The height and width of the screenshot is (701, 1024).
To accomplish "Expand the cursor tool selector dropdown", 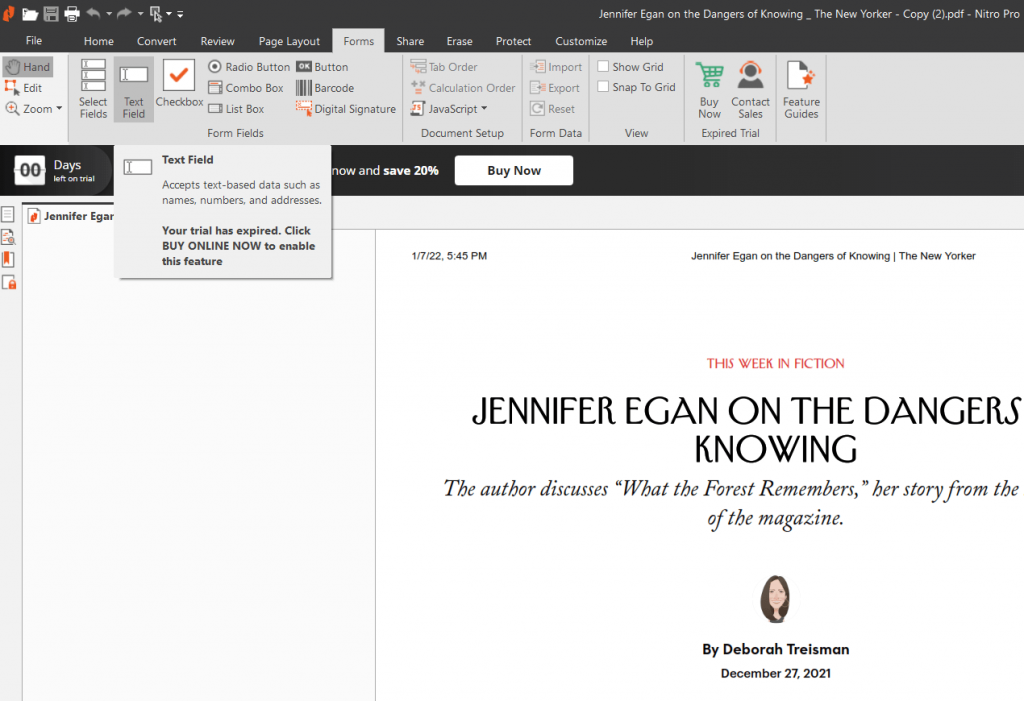I will [168, 14].
